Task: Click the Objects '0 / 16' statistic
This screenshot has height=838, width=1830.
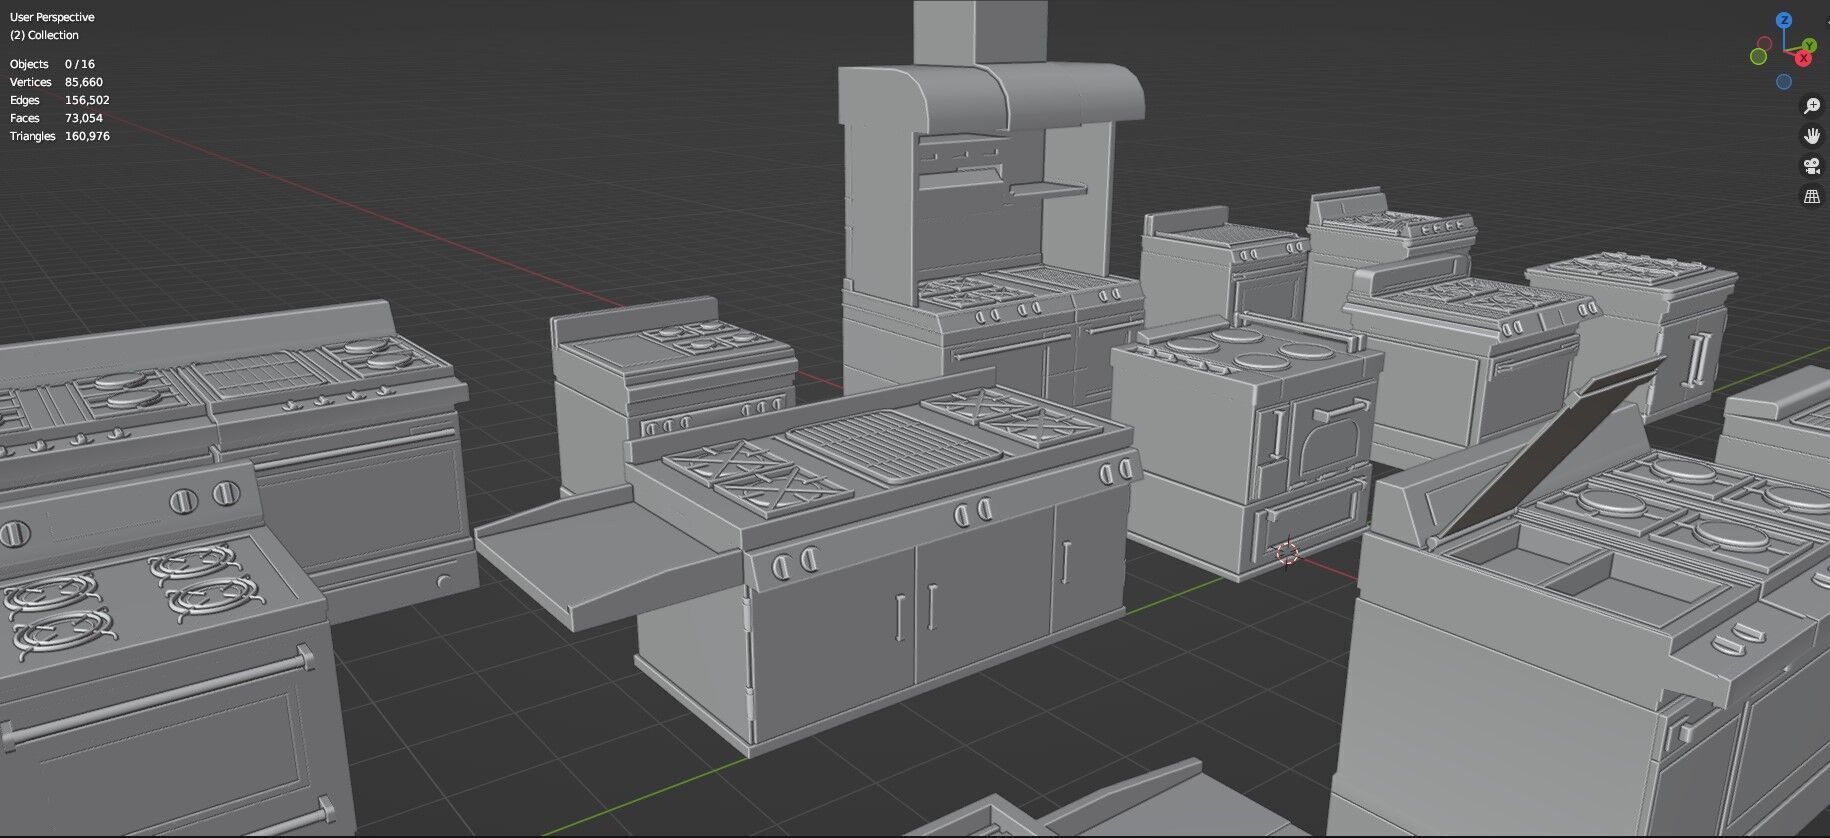Action: pos(80,64)
